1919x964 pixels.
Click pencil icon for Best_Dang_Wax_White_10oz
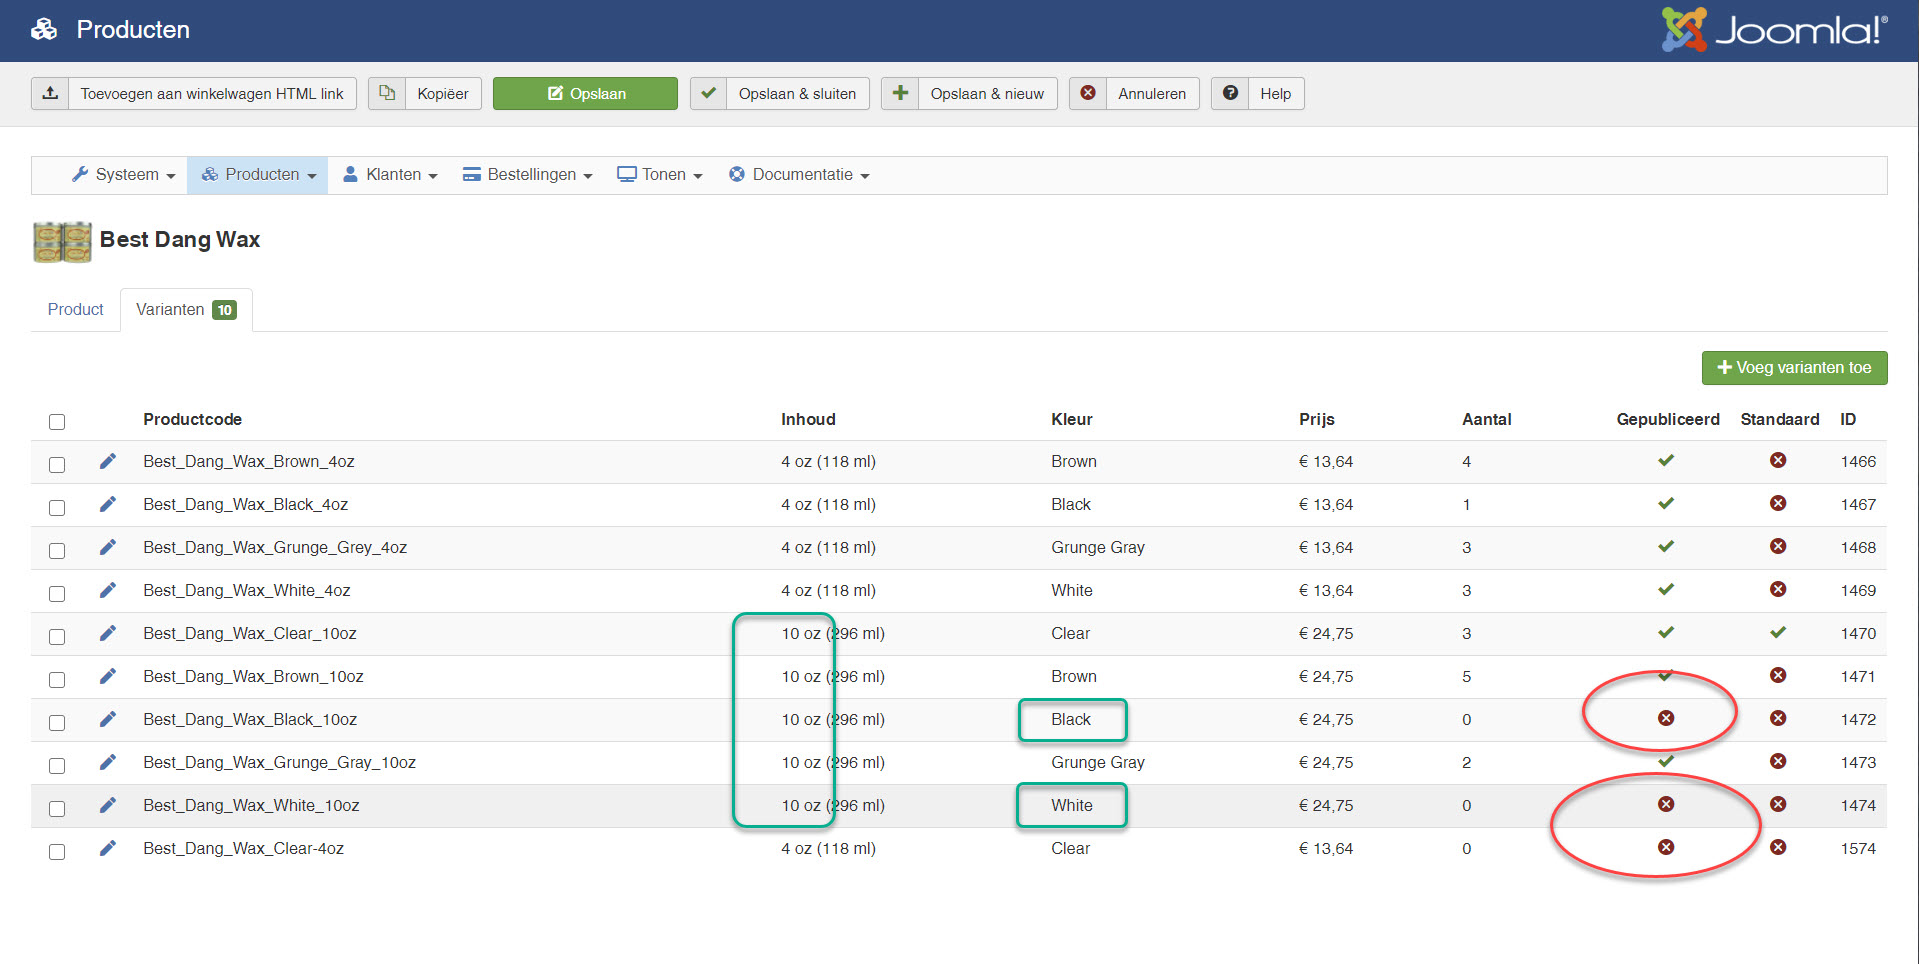pyautogui.click(x=108, y=805)
